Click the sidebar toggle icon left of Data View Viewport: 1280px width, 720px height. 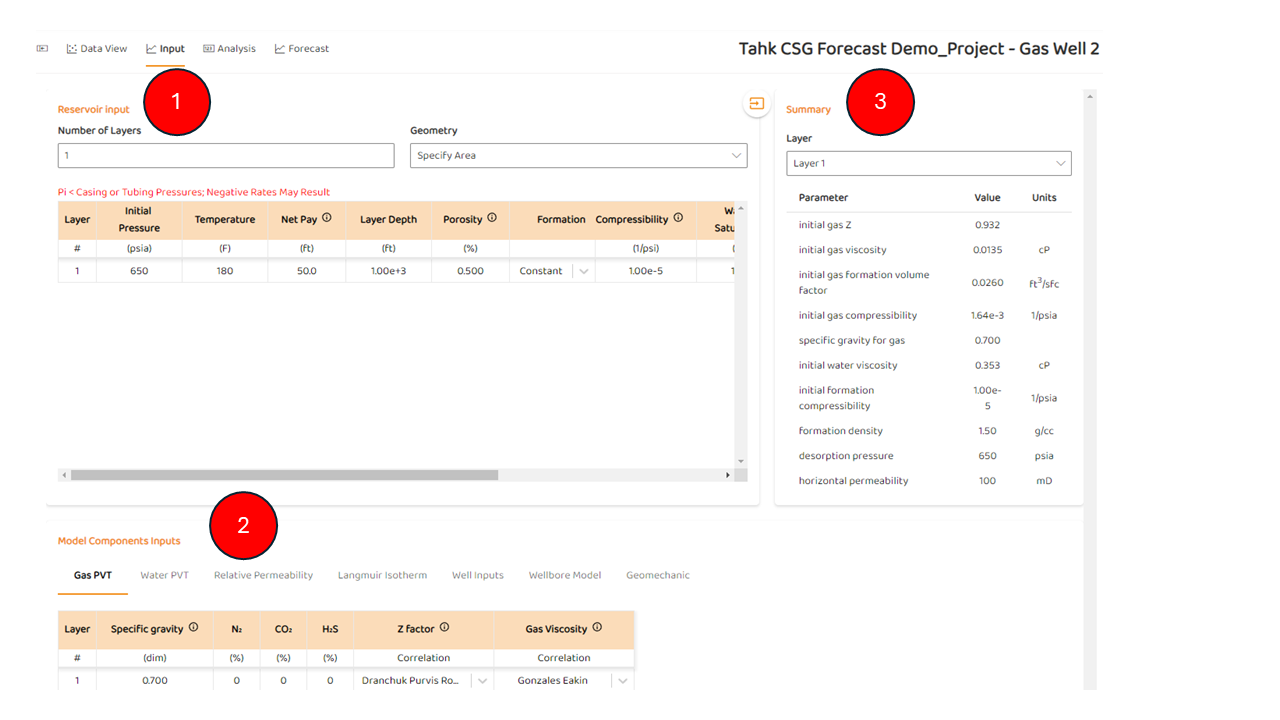(42, 48)
